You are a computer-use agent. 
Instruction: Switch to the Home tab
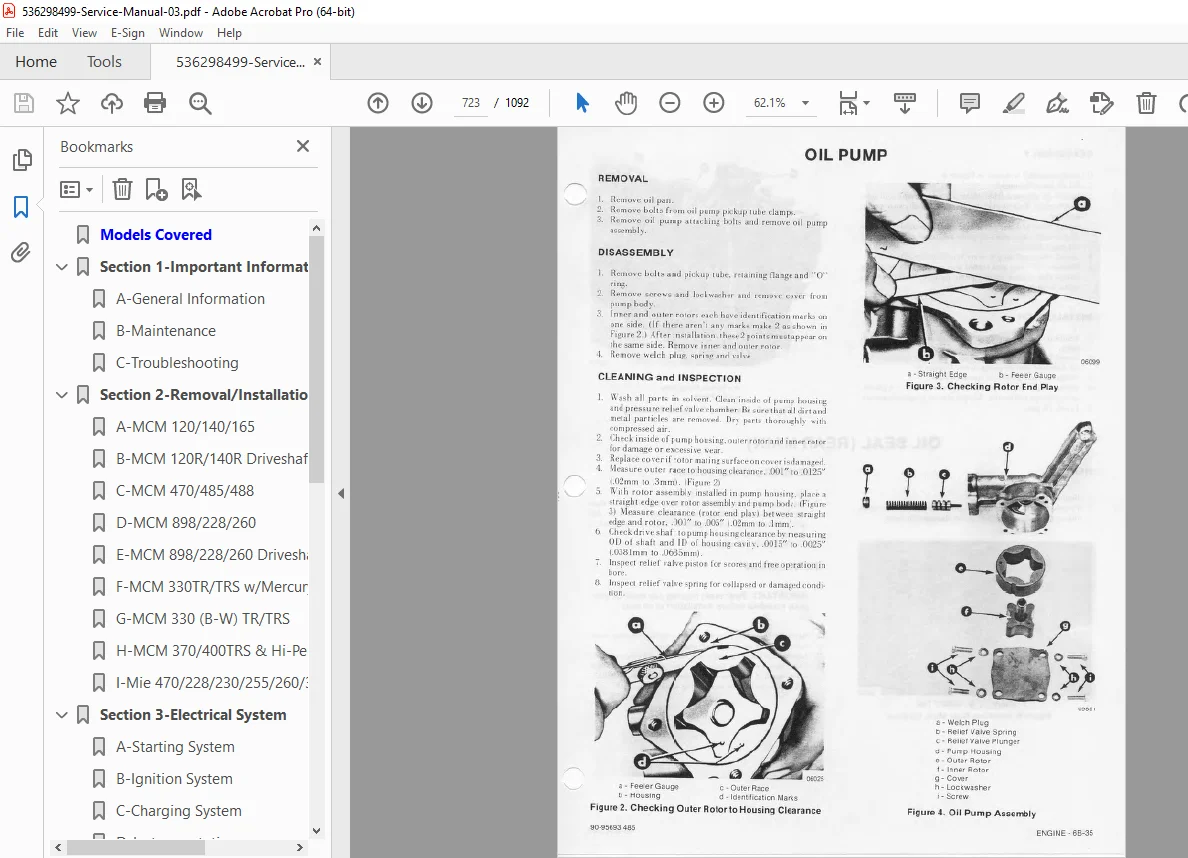click(36, 61)
